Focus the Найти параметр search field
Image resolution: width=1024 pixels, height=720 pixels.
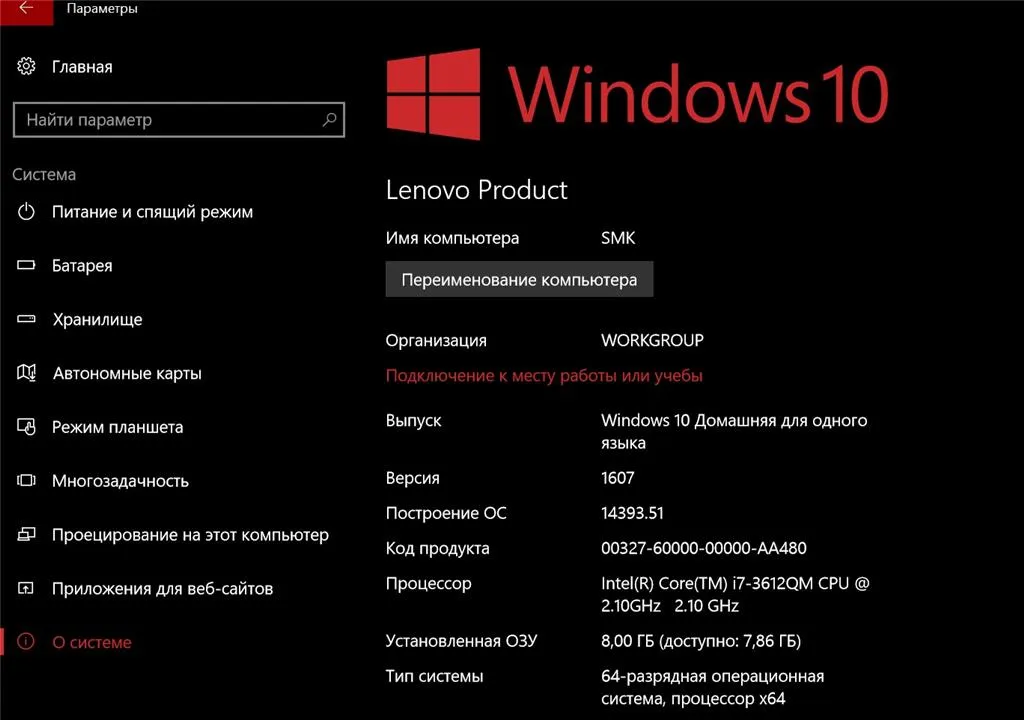coord(178,120)
